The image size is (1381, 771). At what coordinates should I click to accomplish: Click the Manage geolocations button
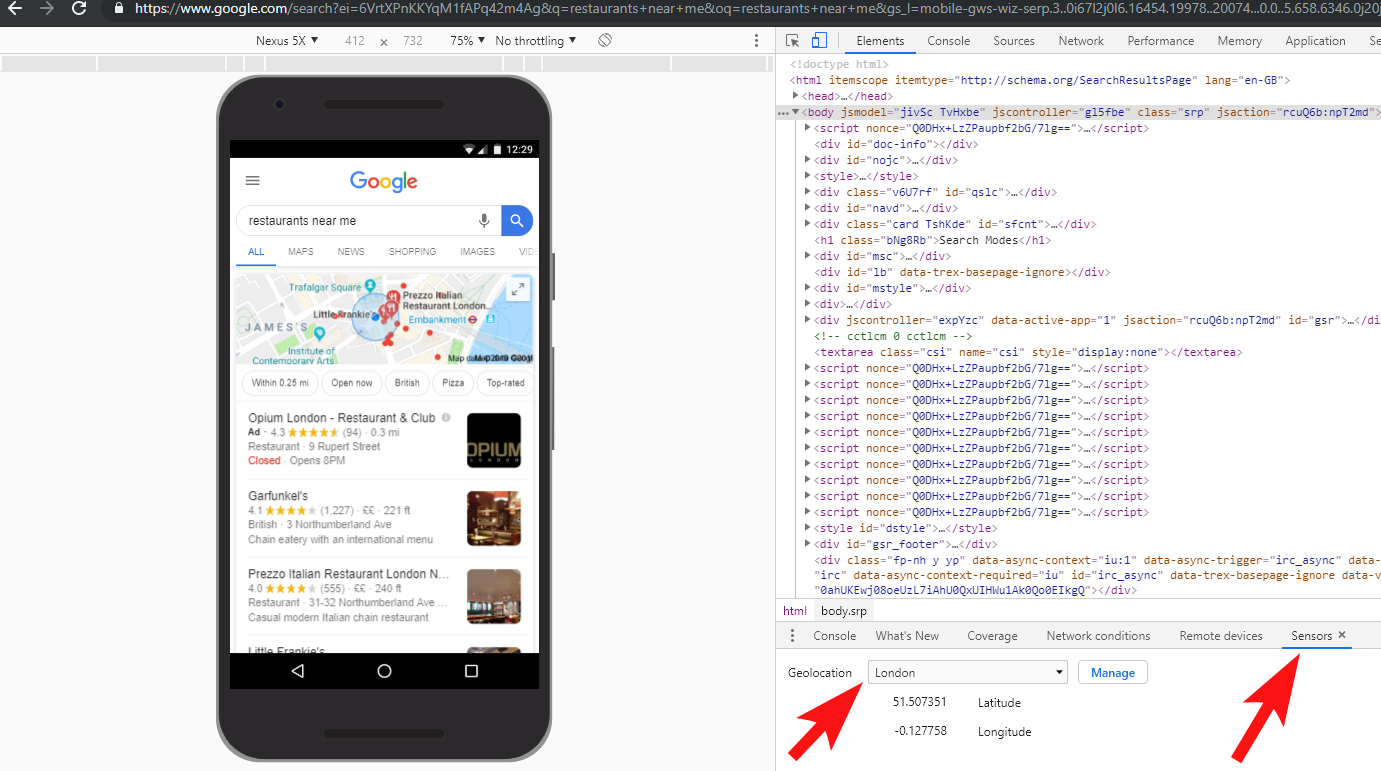click(1113, 673)
